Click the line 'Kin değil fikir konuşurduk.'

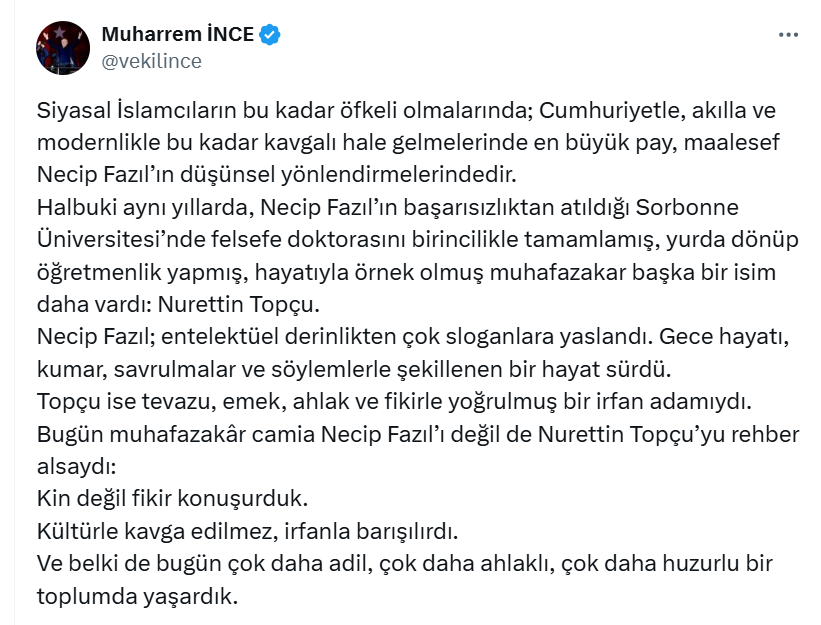coord(172,498)
